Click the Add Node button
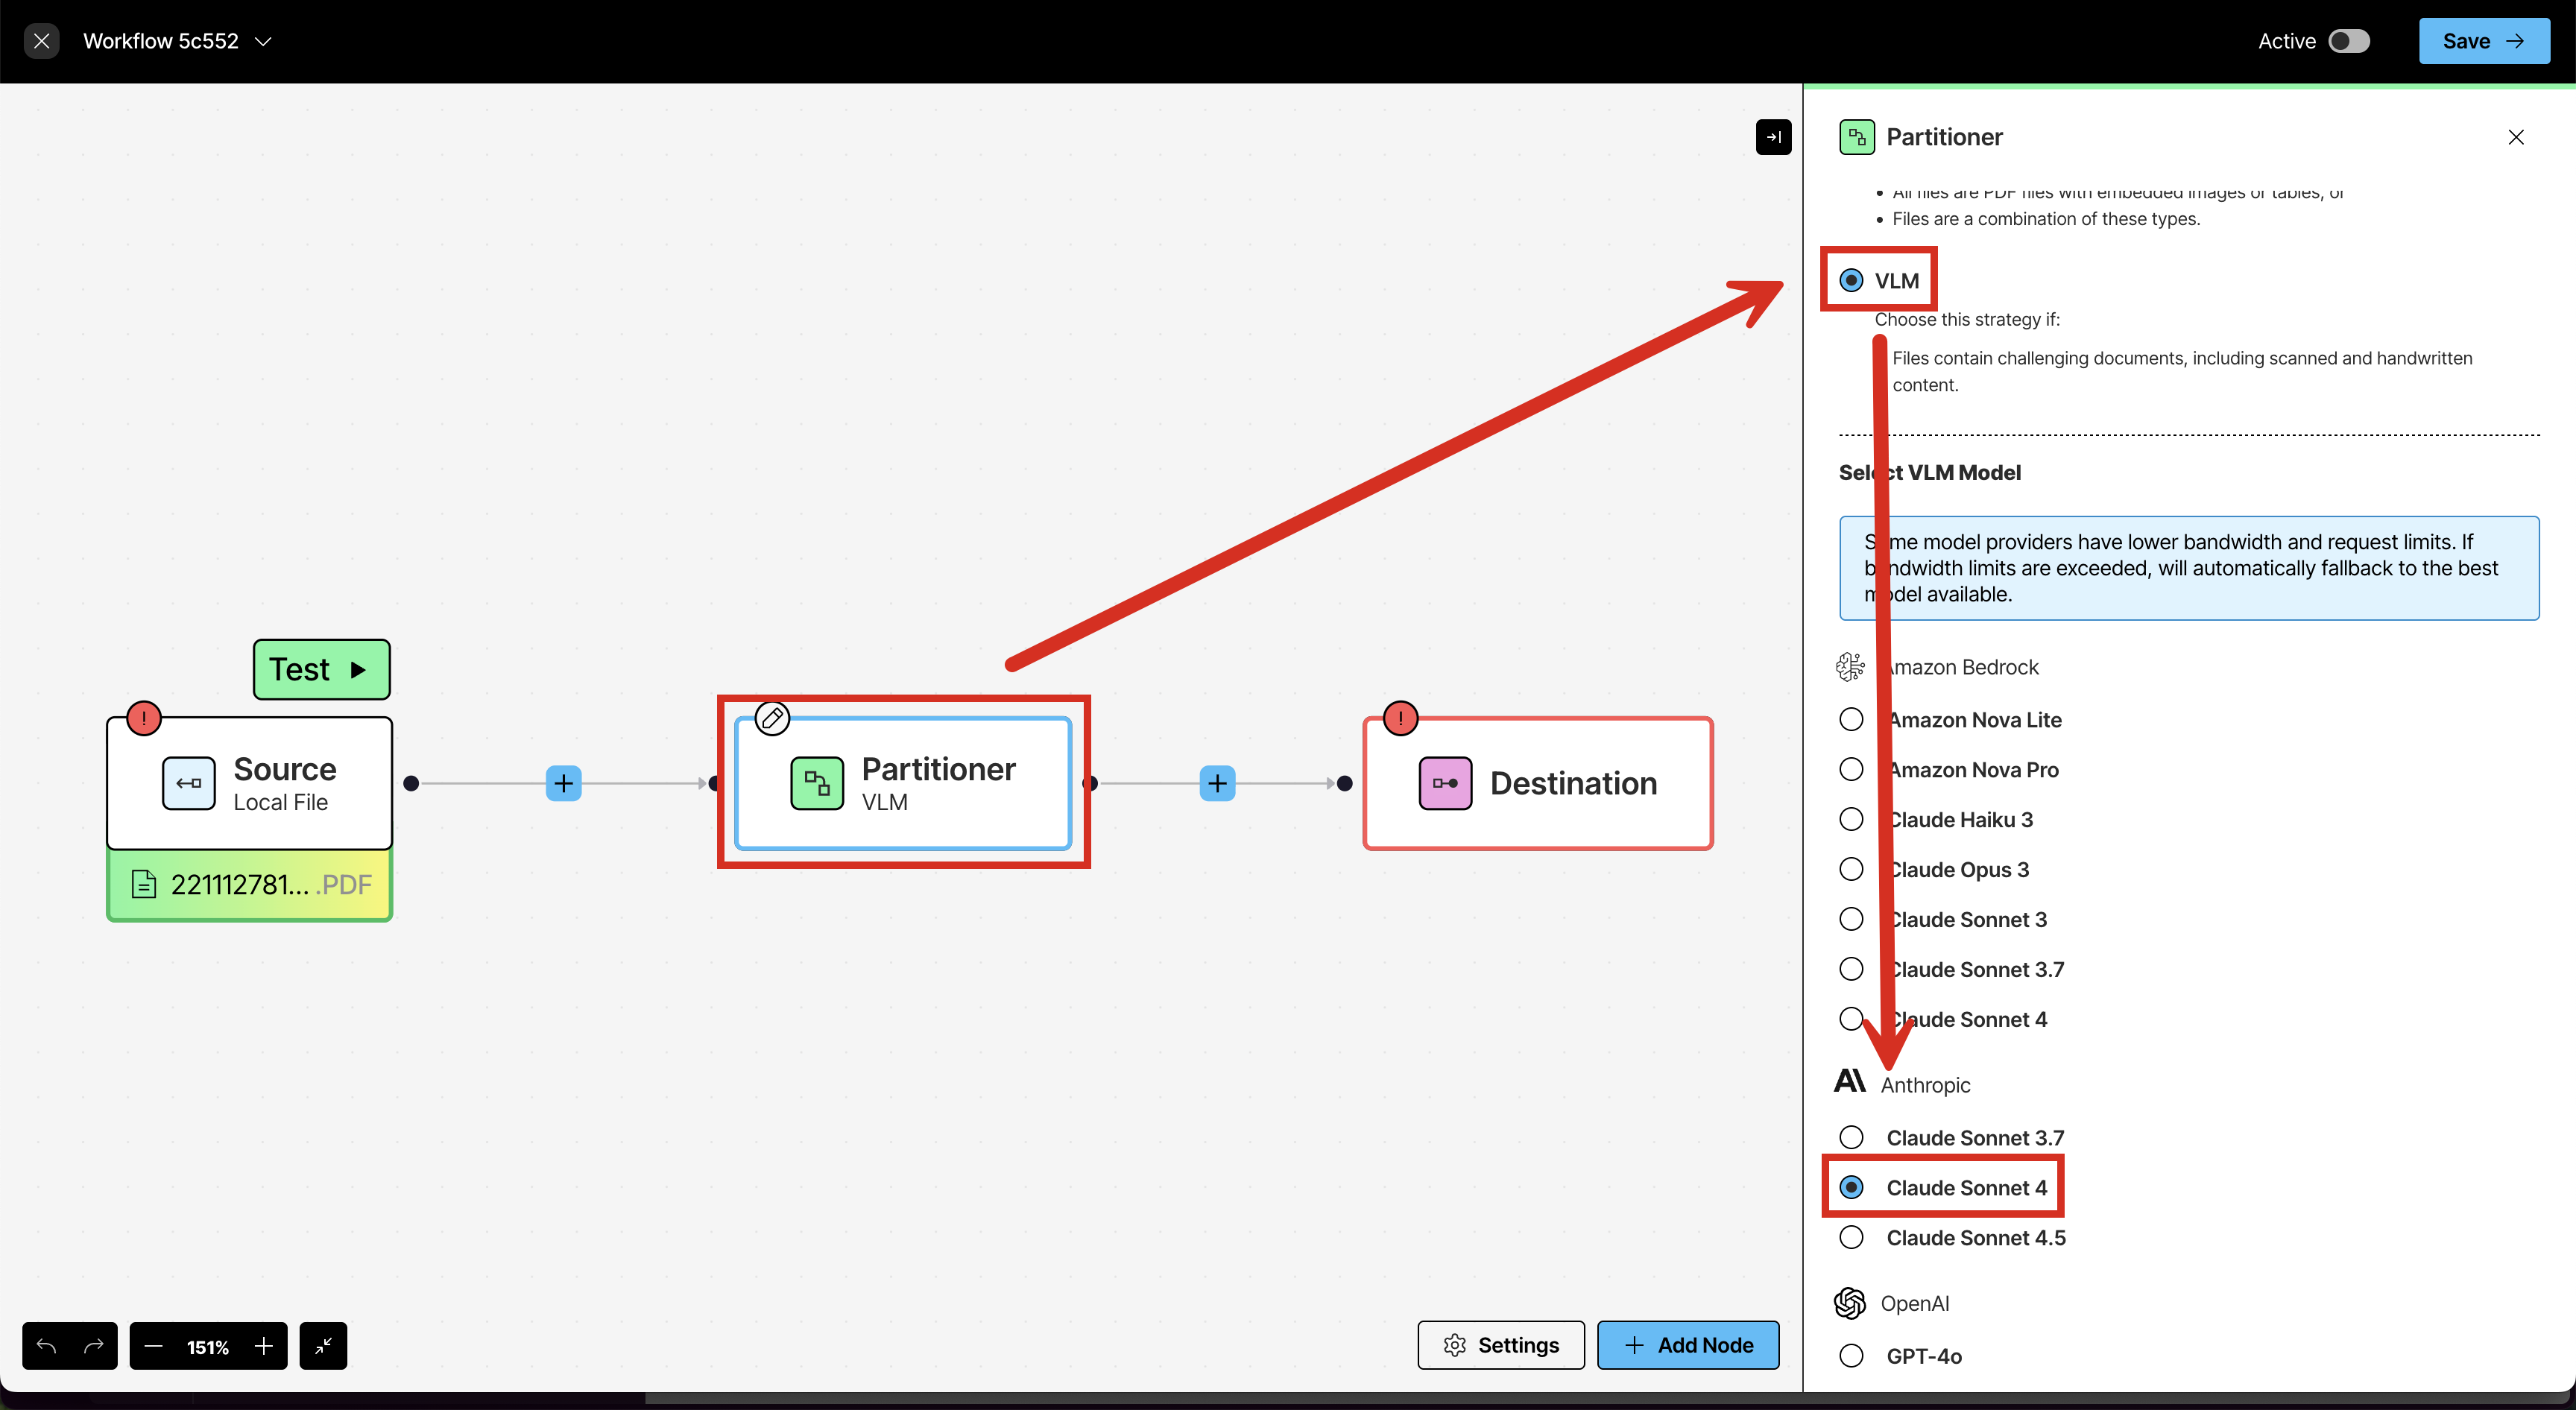The image size is (2576, 1410). (1687, 1344)
